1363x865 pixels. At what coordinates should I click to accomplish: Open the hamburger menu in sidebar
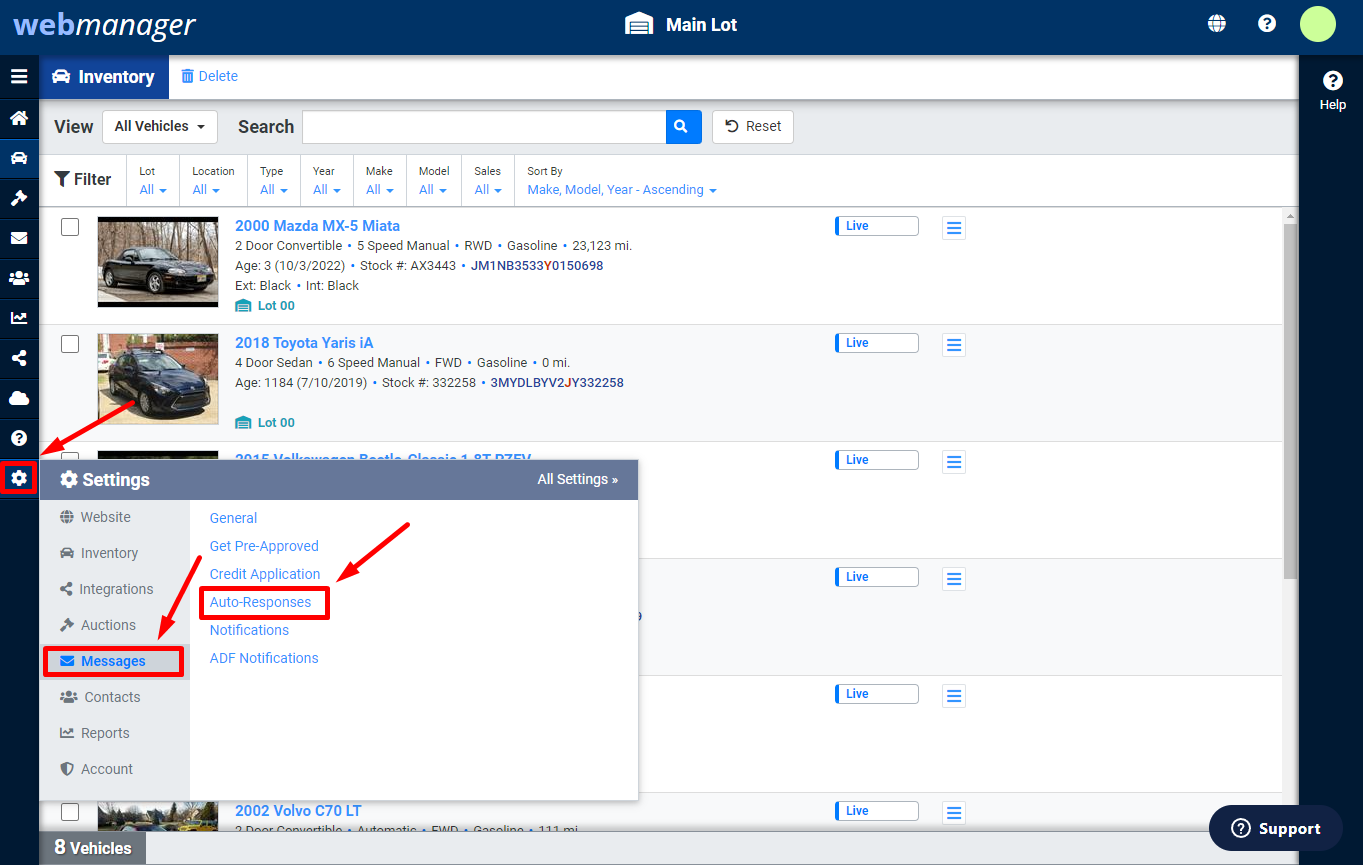tap(19, 77)
